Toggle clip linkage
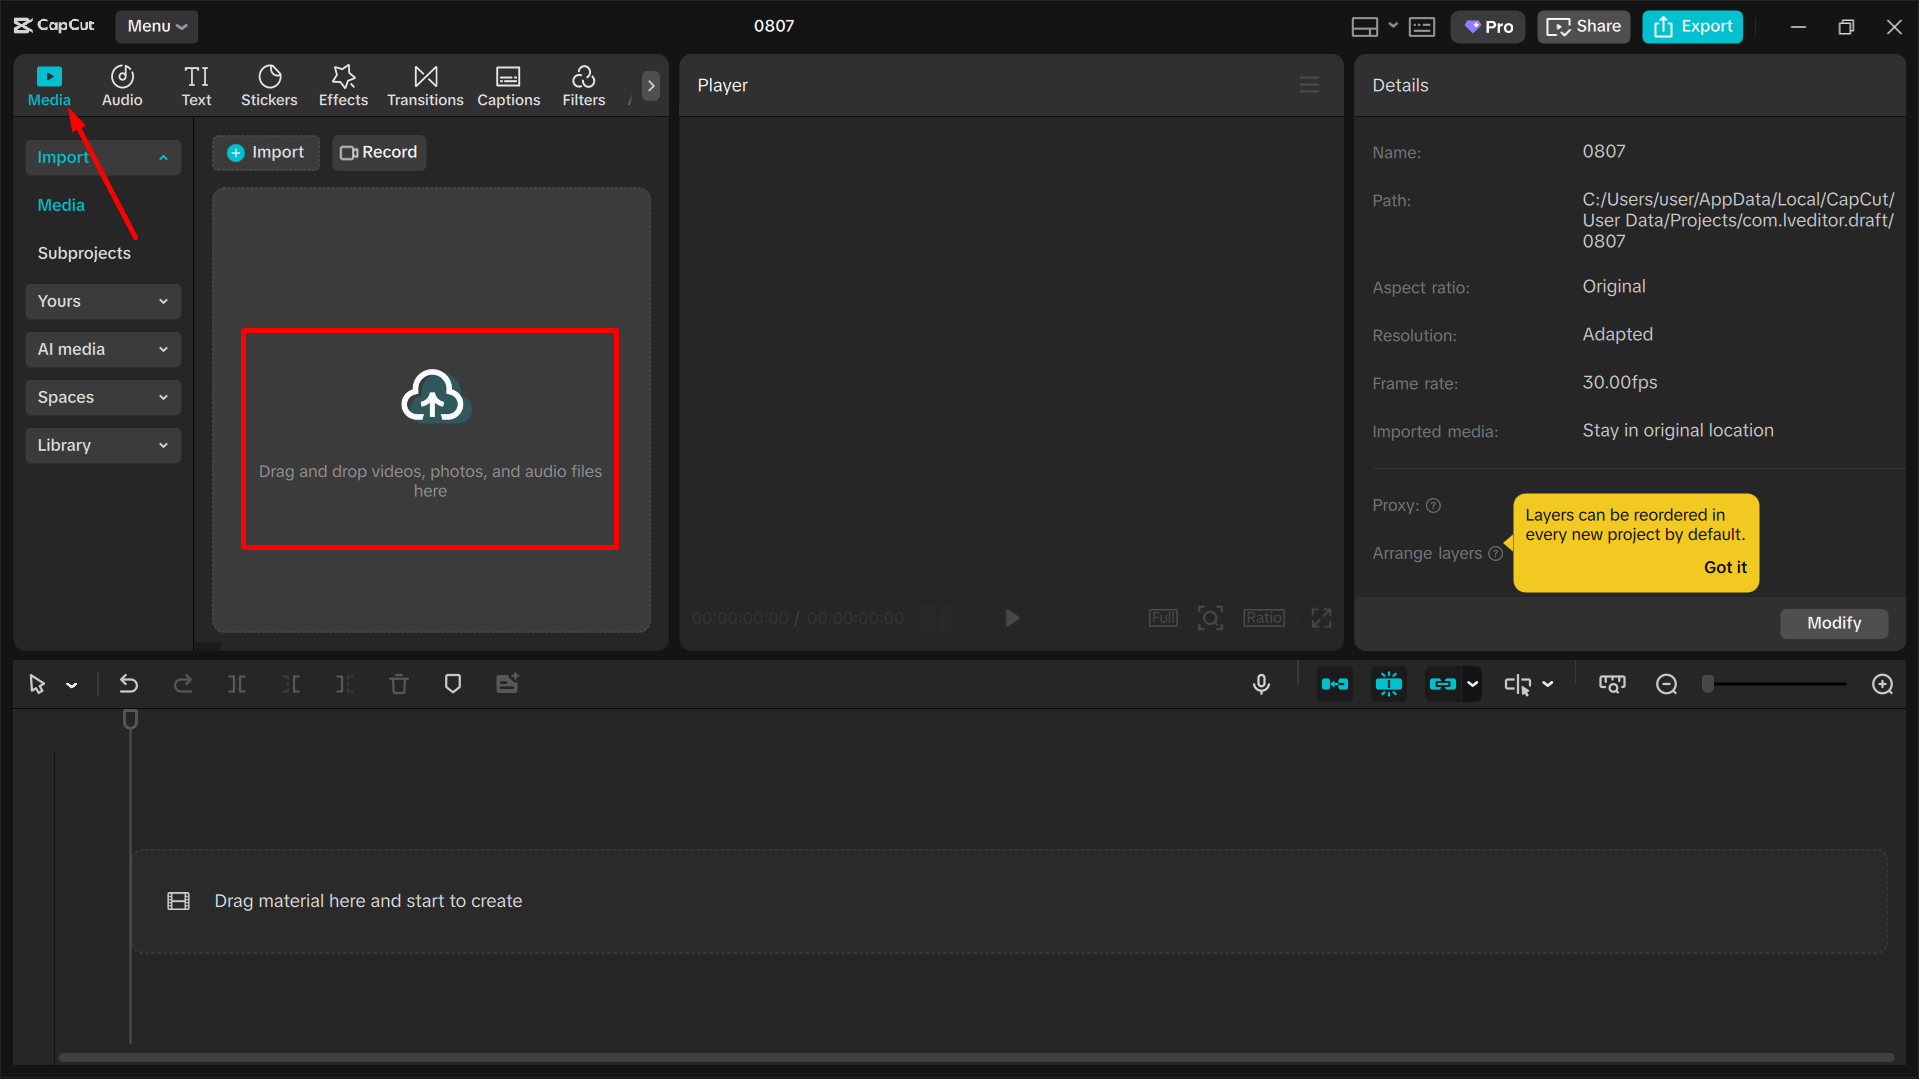Image resolution: width=1919 pixels, height=1079 pixels. (x=1443, y=684)
